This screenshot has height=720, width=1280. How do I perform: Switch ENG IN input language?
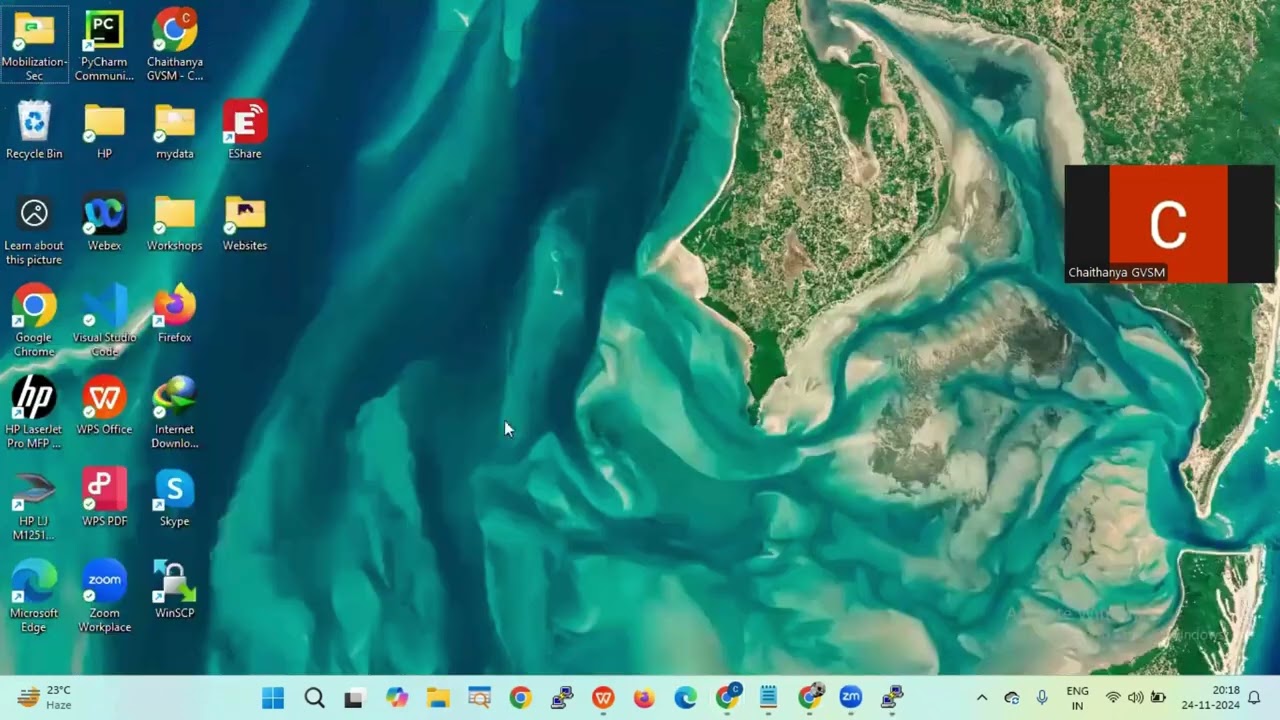pos(1078,698)
